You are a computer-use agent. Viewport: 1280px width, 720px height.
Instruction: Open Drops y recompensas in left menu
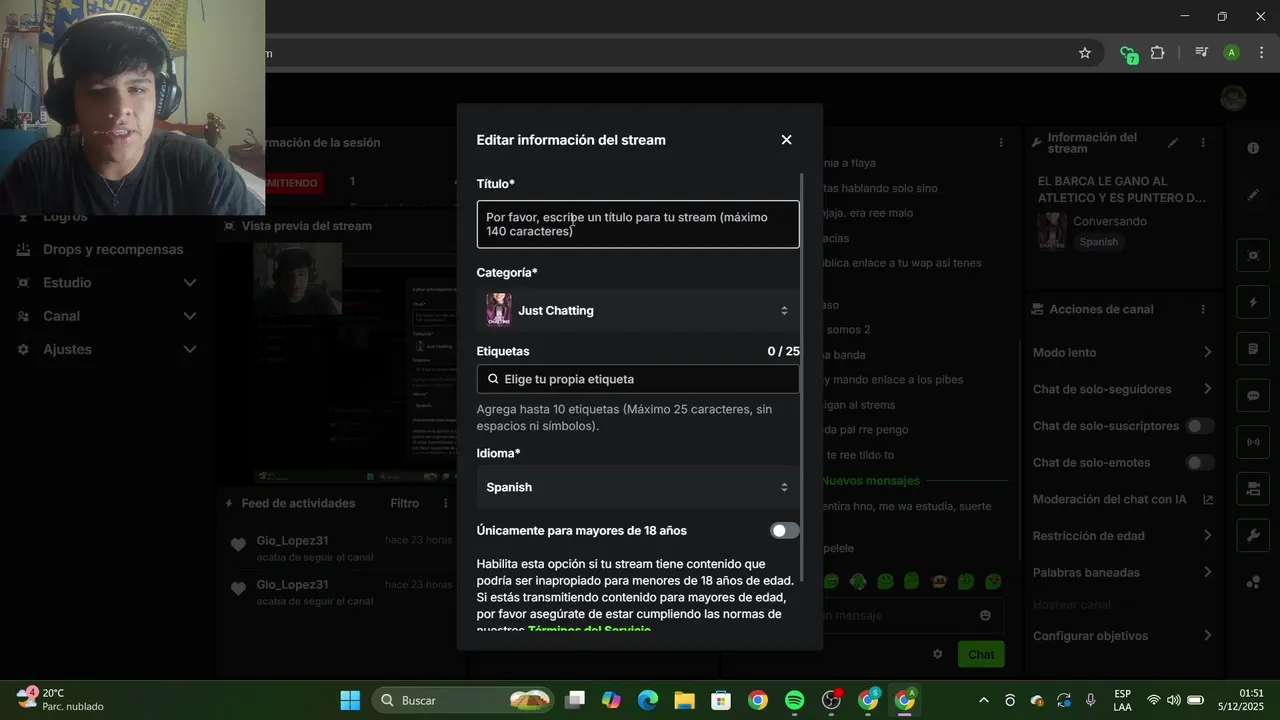113,249
